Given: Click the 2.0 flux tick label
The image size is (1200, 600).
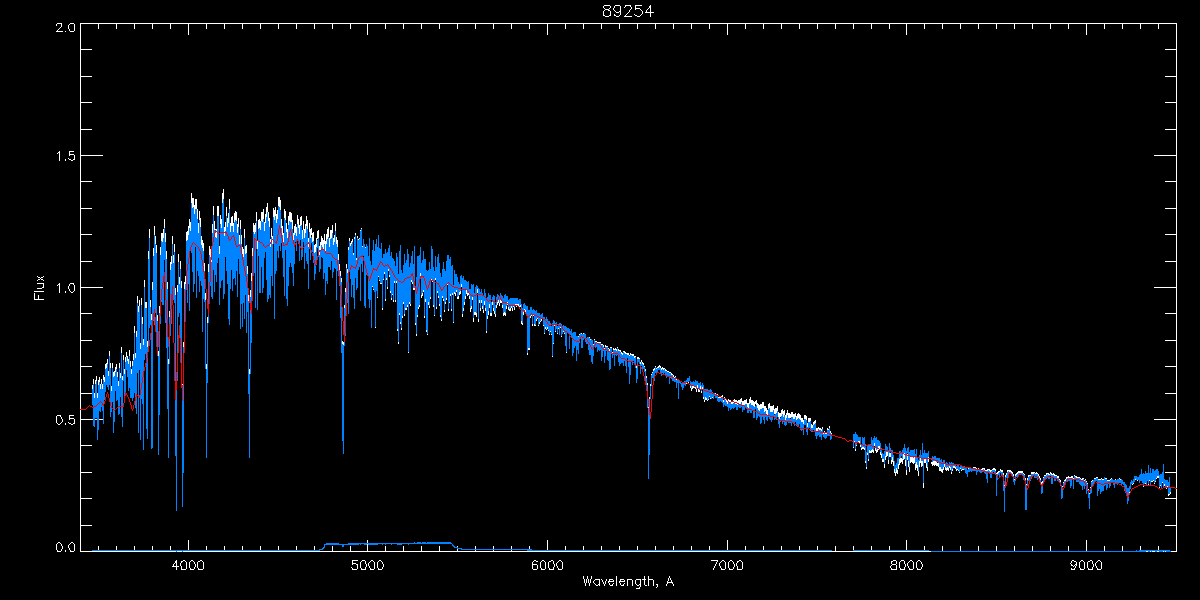Looking at the screenshot, I should [65, 28].
